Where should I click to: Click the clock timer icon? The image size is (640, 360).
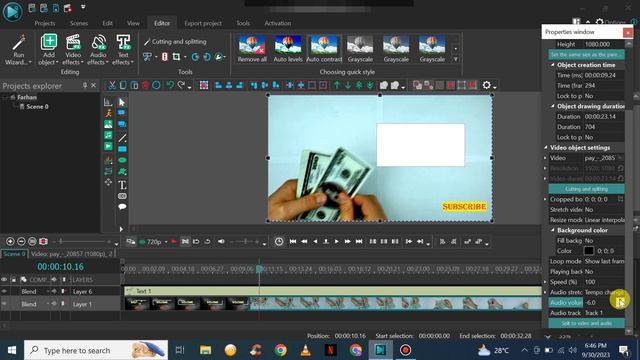(279, 242)
